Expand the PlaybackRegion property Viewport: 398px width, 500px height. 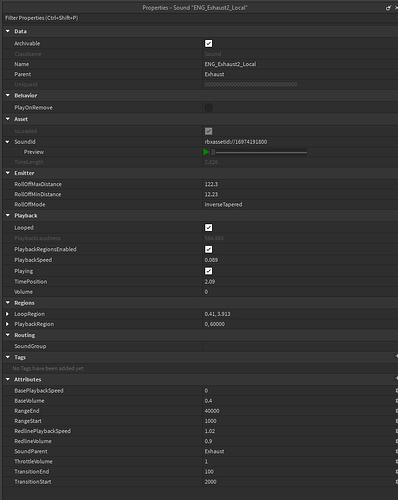click(x=7, y=324)
